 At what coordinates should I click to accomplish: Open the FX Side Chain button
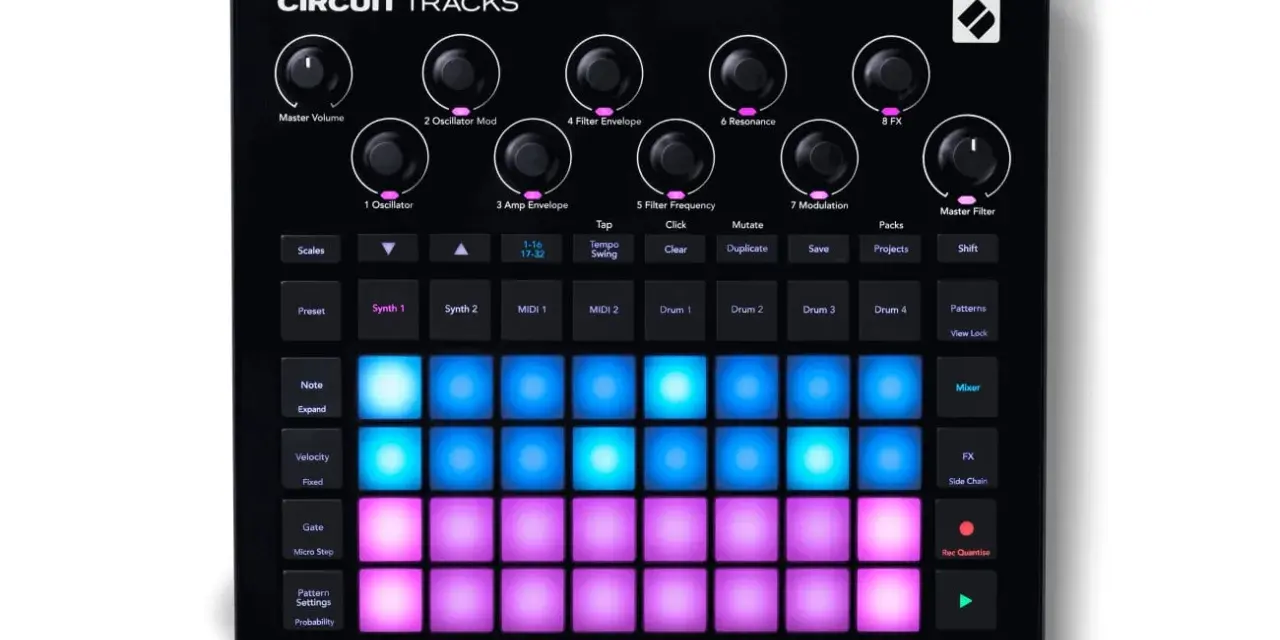(x=967, y=459)
